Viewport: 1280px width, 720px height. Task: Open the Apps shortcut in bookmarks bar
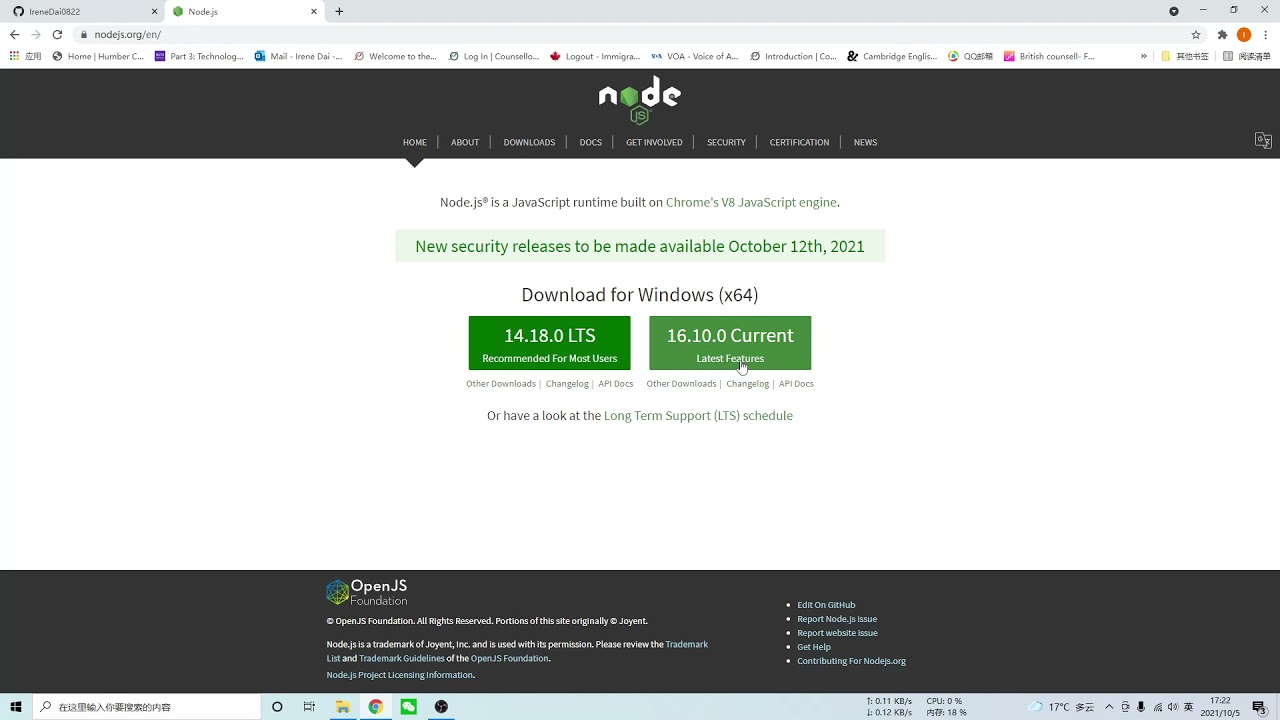pos(26,56)
